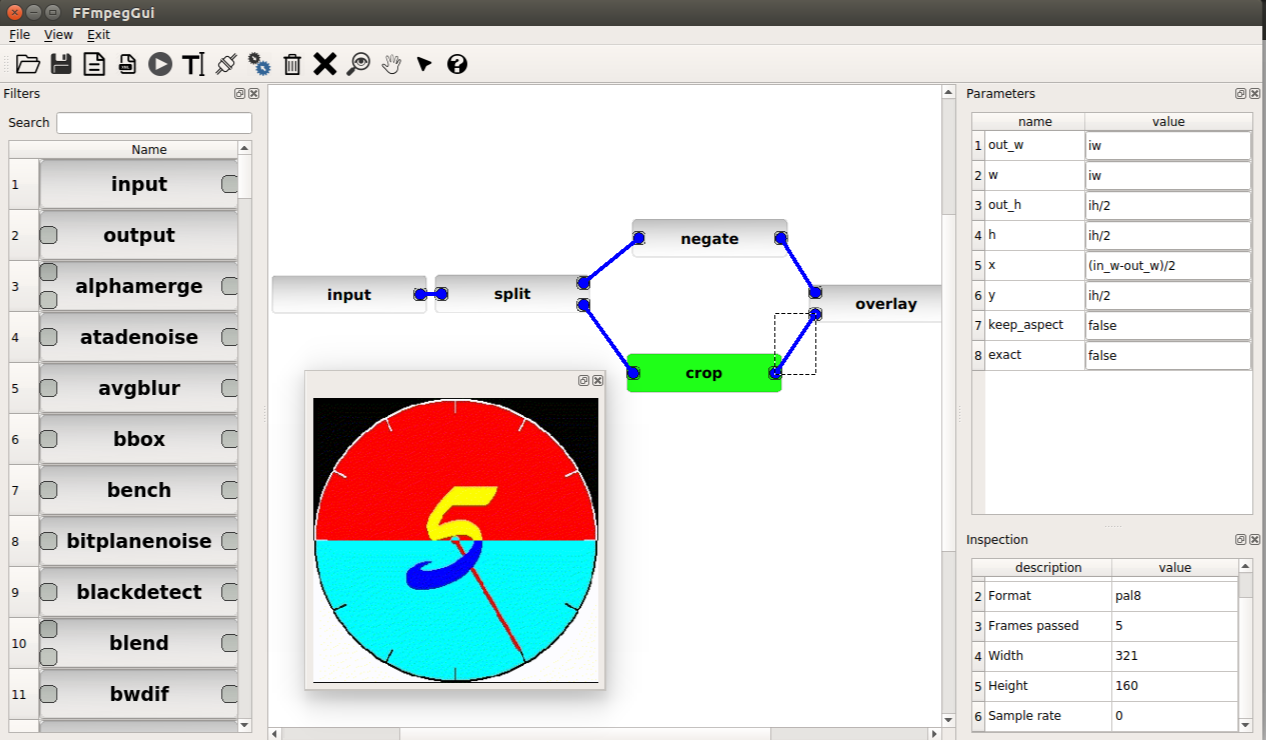Float the Parameters panel with undock icon

tap(1240, 93)
